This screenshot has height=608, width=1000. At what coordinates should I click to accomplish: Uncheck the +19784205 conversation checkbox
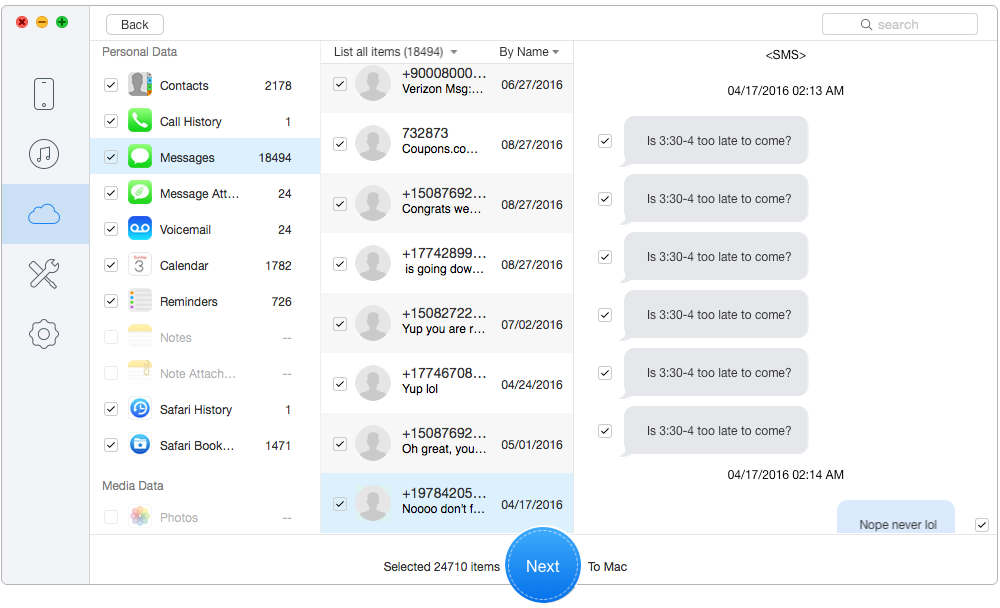point(340,503)
